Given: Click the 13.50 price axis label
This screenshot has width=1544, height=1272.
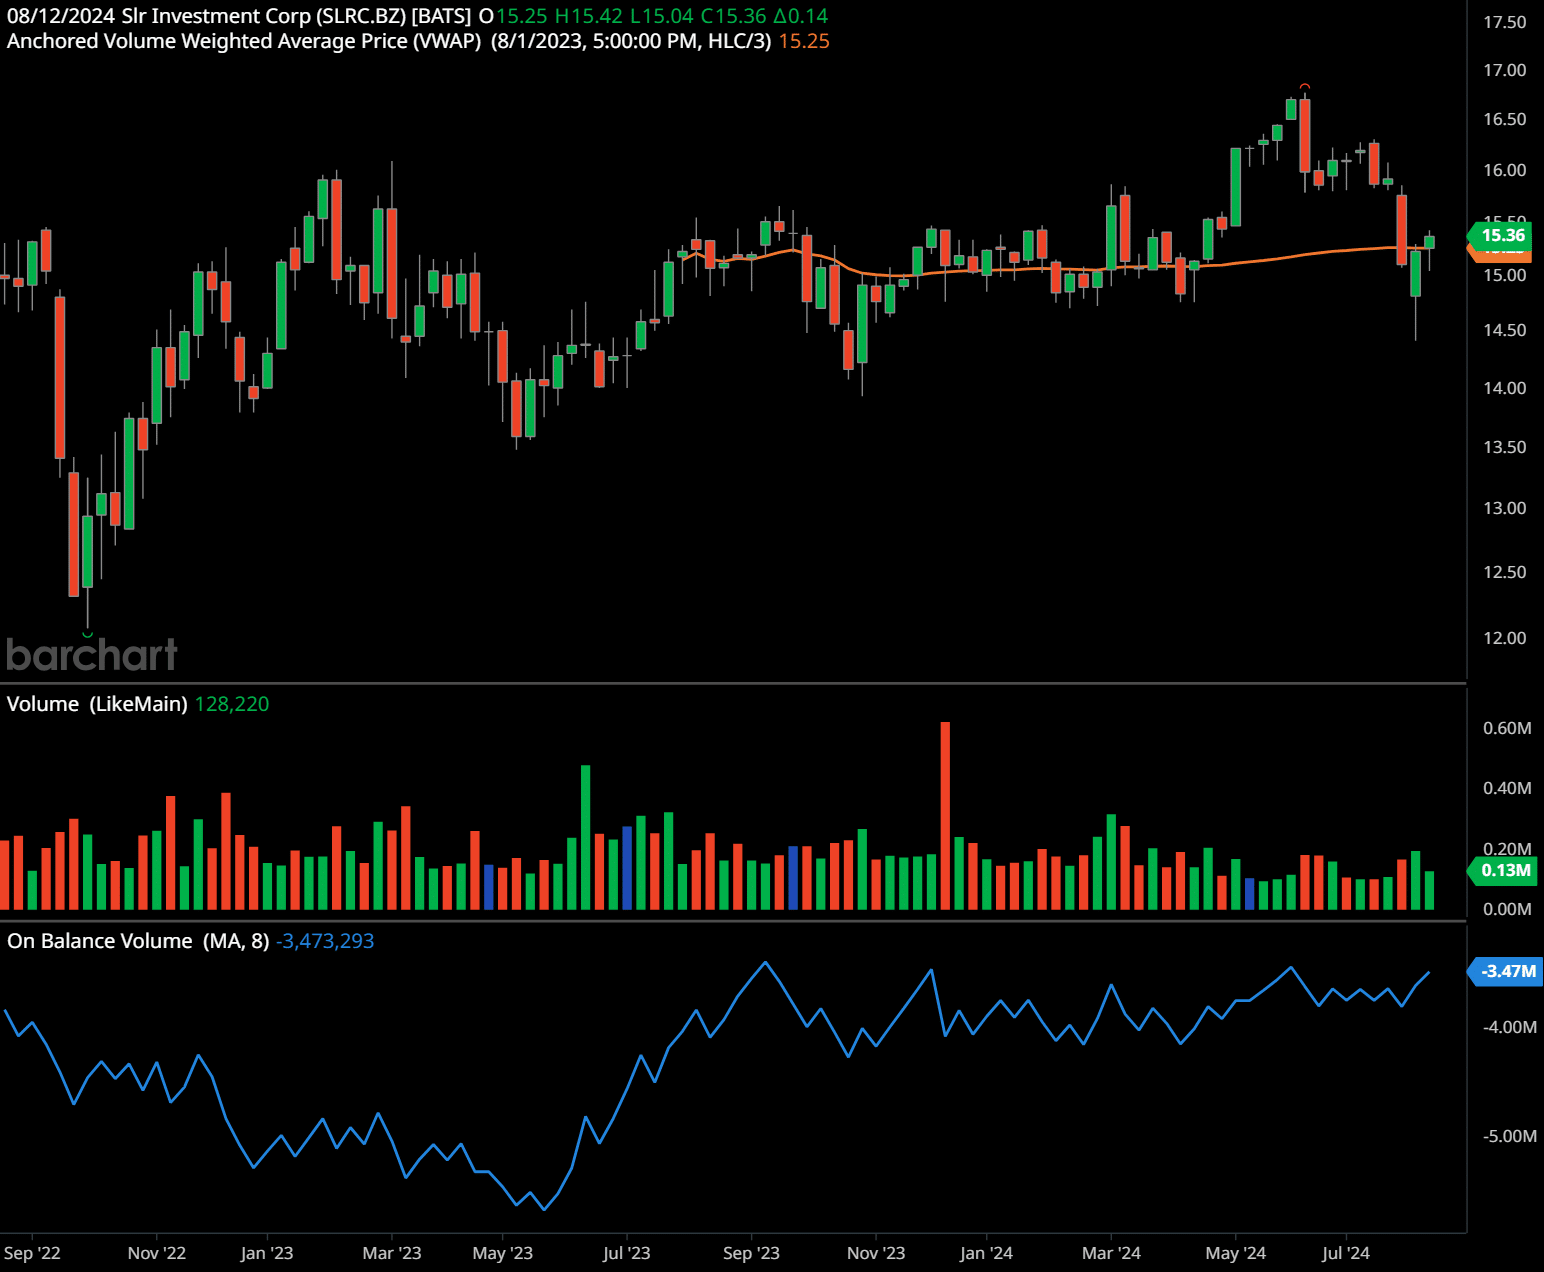Looking at the screenshot, I should 1505,447.
